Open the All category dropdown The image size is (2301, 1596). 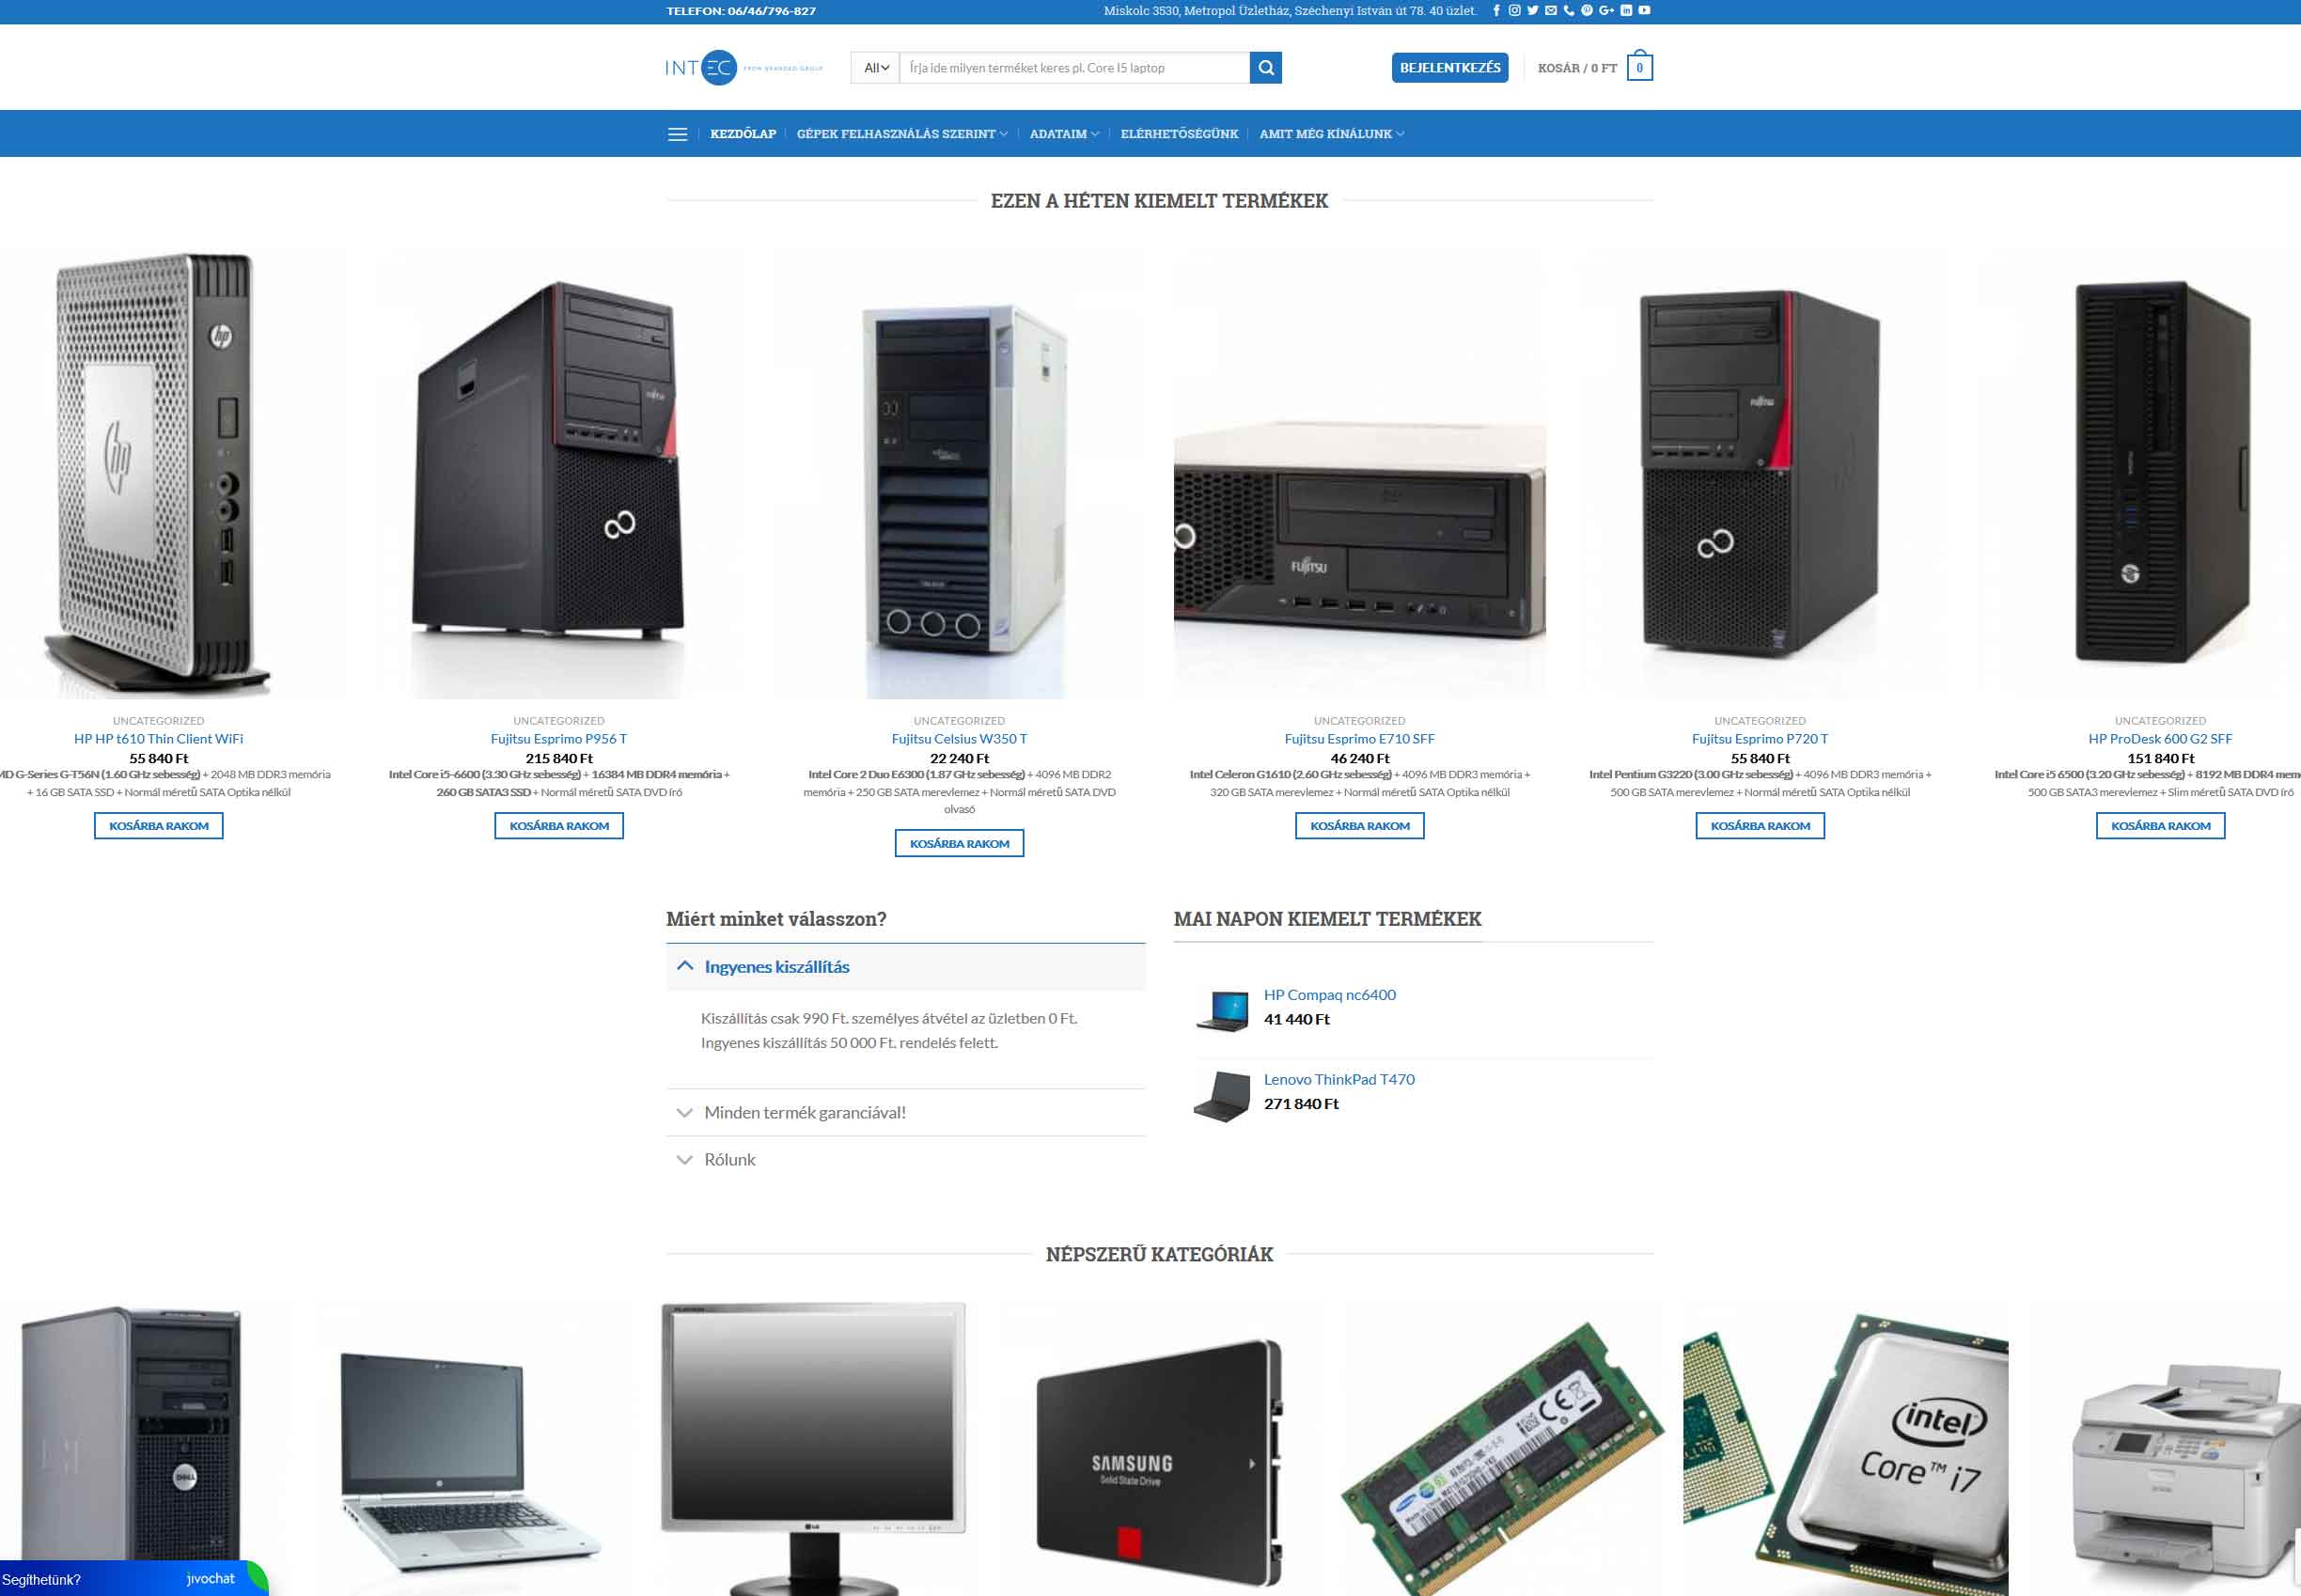click(876, 68)
